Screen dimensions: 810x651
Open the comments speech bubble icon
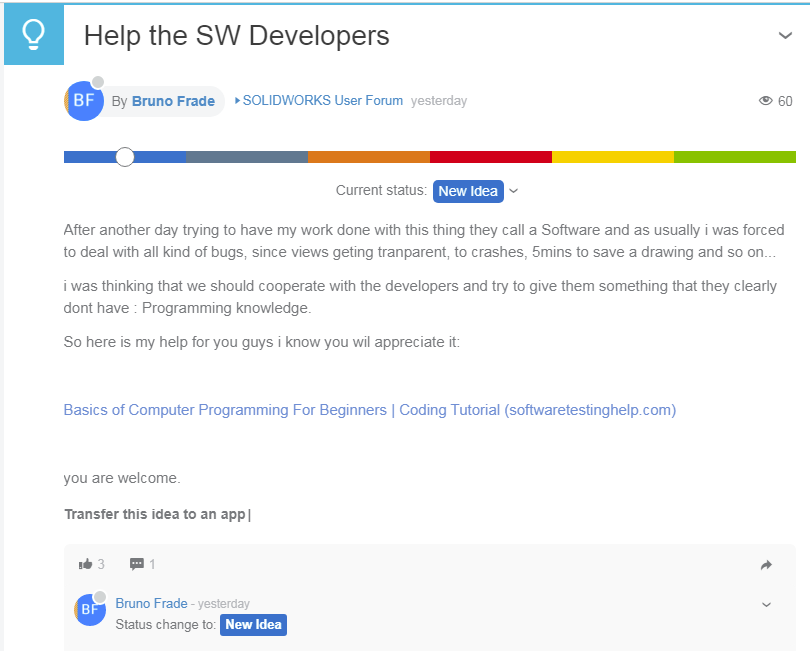tap(137, 564)
